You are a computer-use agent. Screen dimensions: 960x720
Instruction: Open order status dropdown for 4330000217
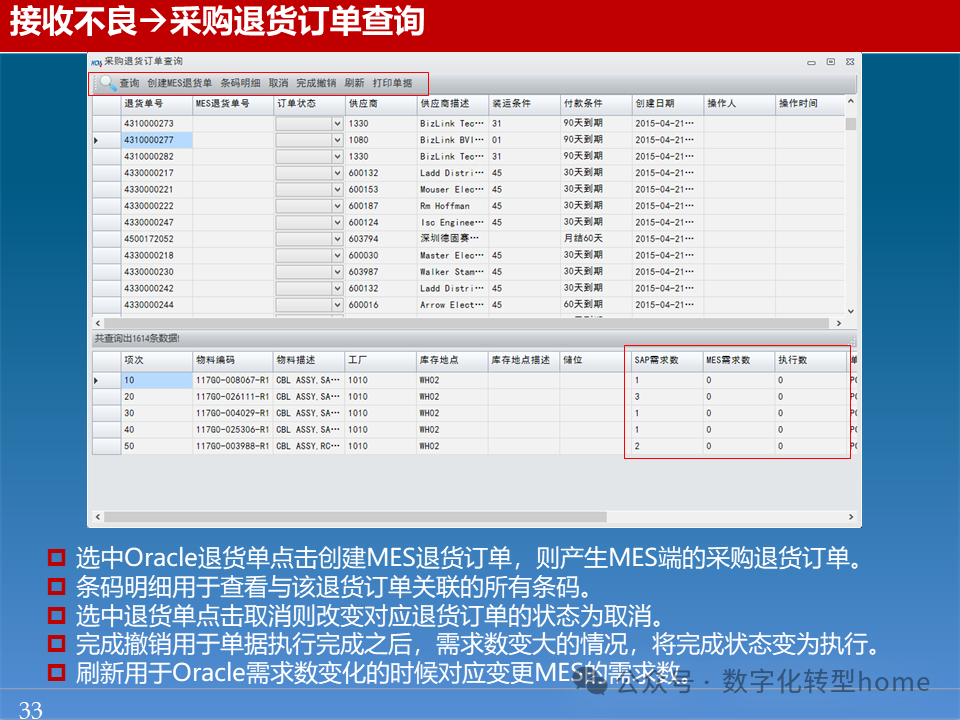[337, 173]
